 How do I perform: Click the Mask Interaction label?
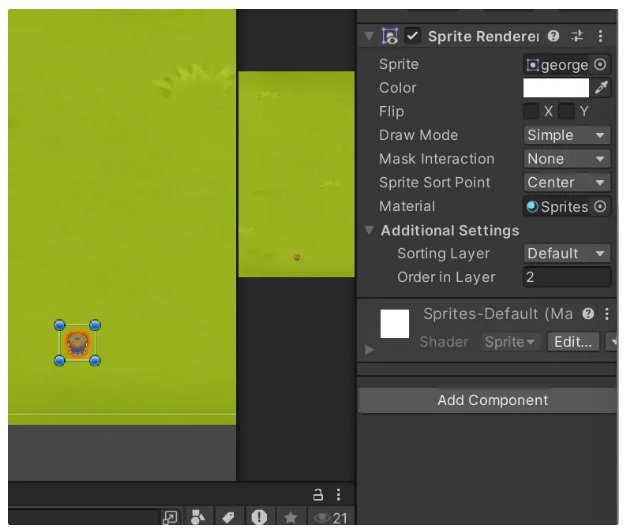point(437,159)
